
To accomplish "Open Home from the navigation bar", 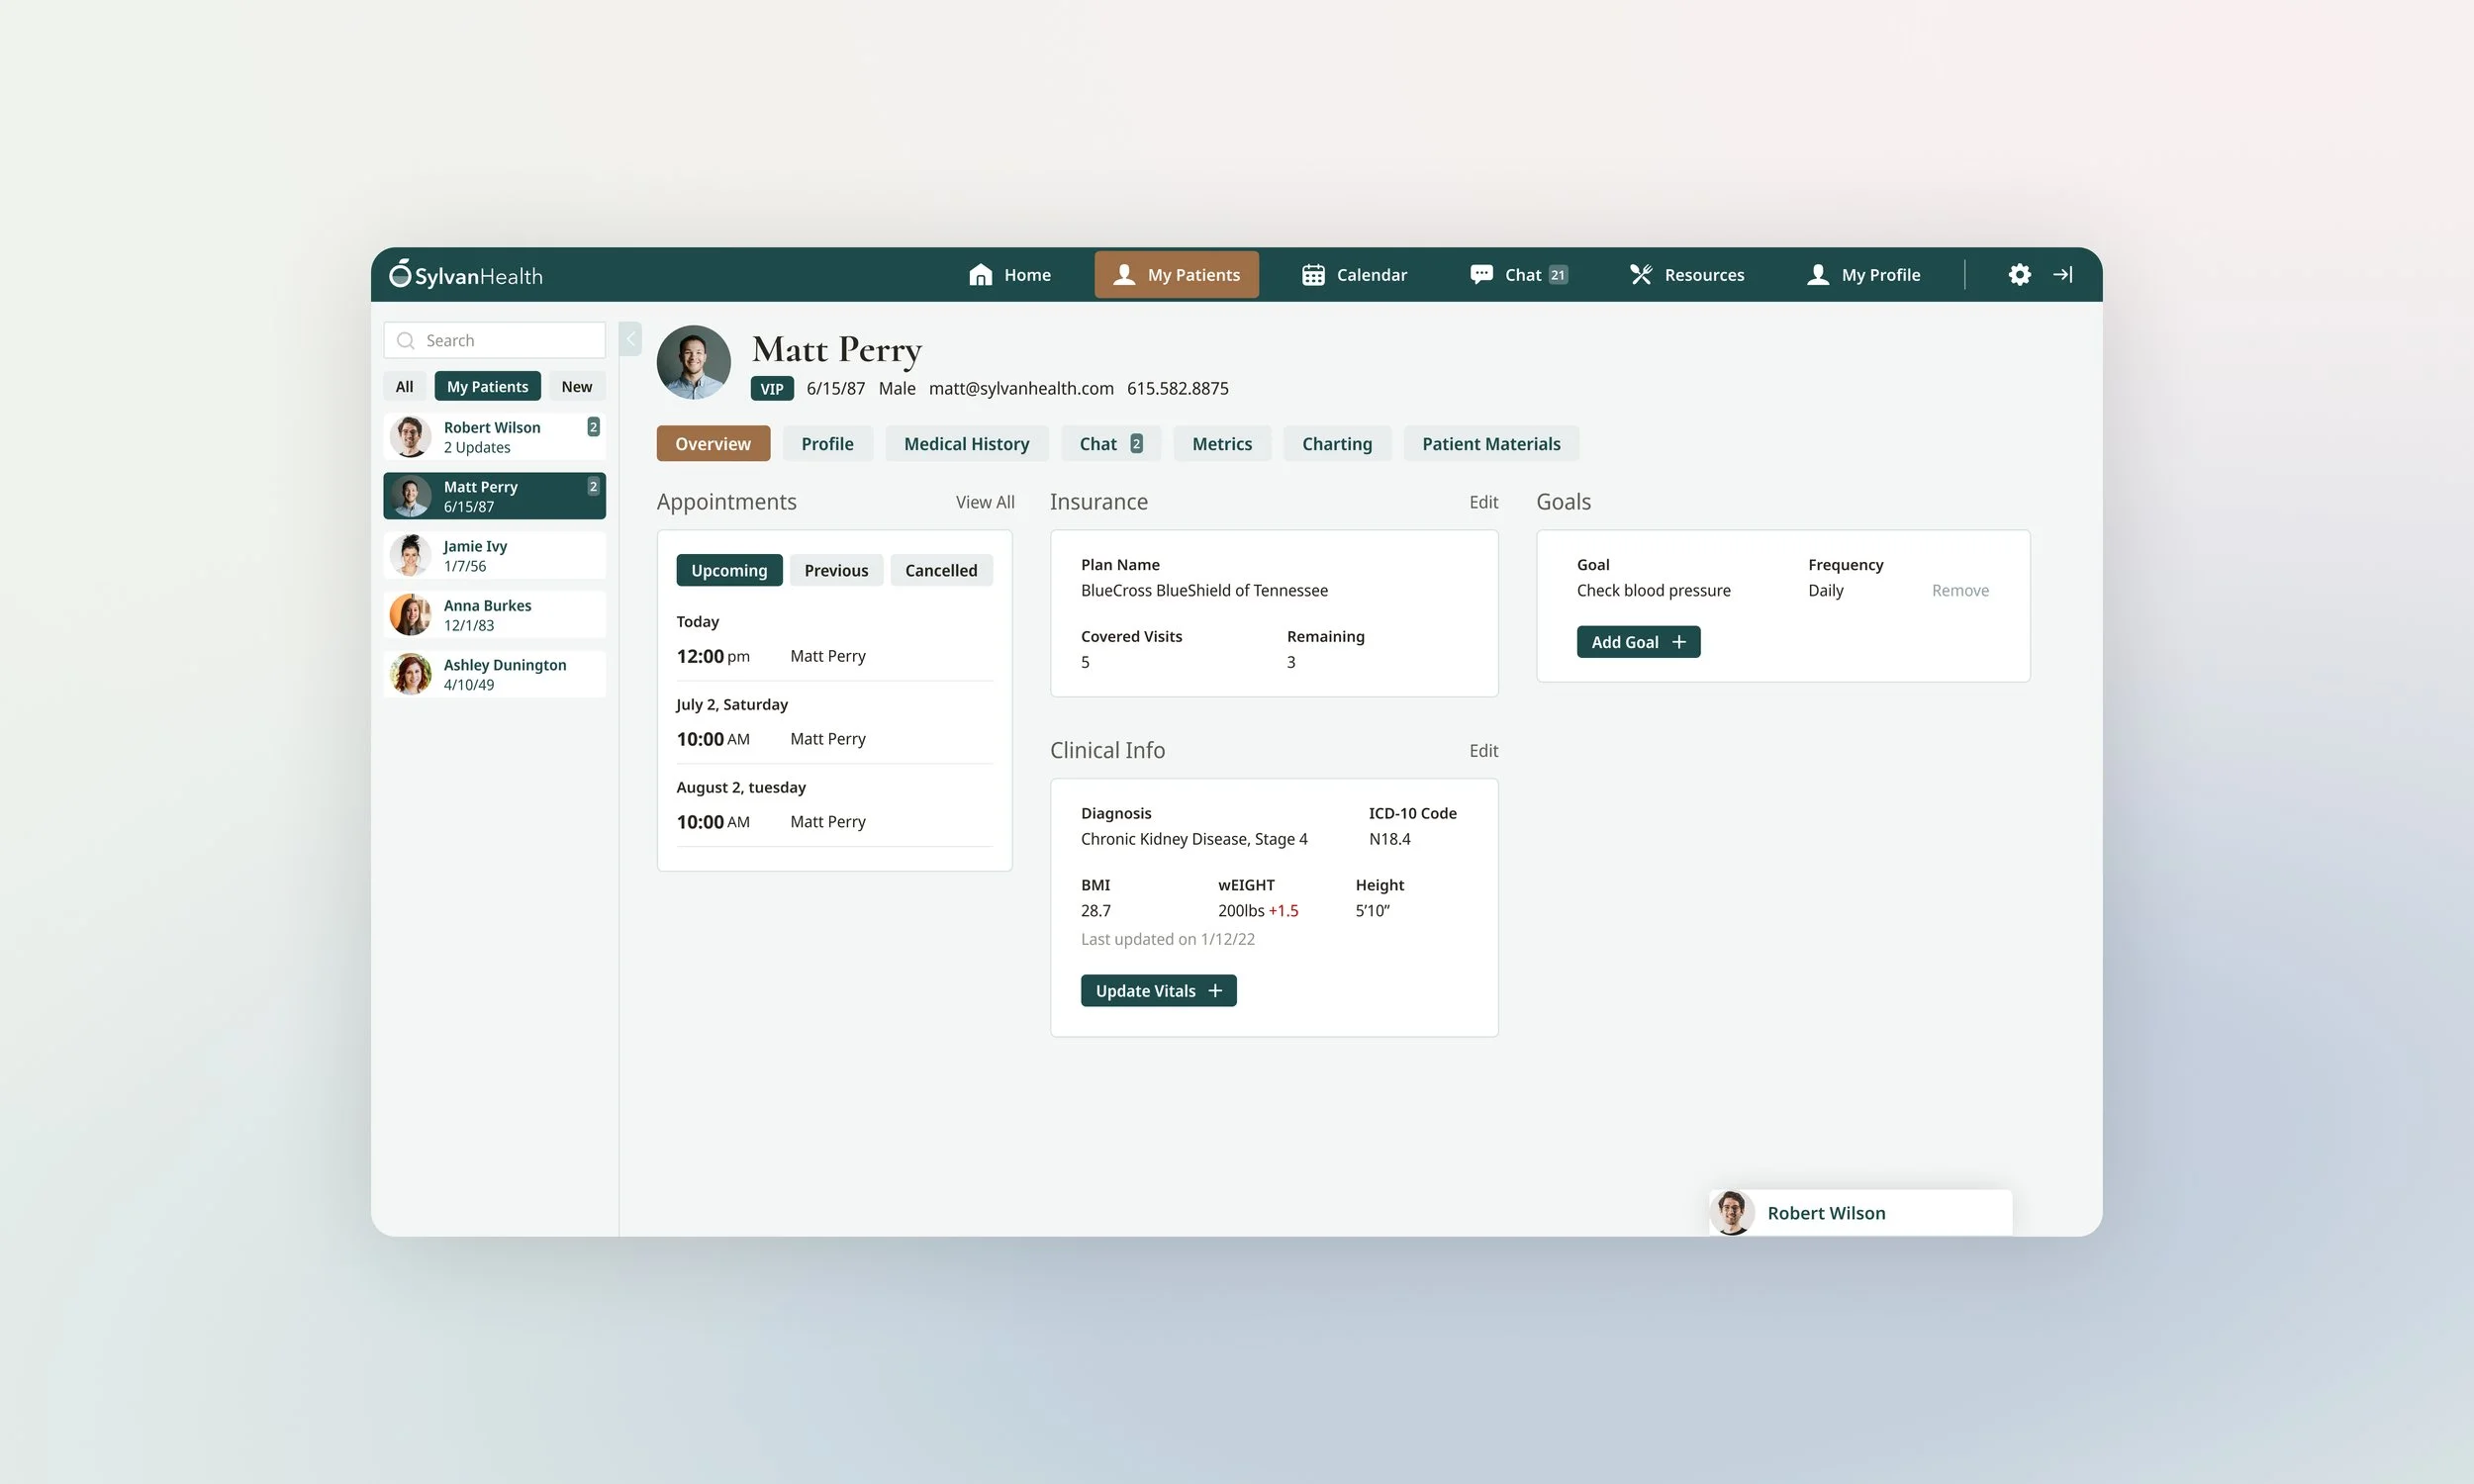I will (x=1009, y=274).
